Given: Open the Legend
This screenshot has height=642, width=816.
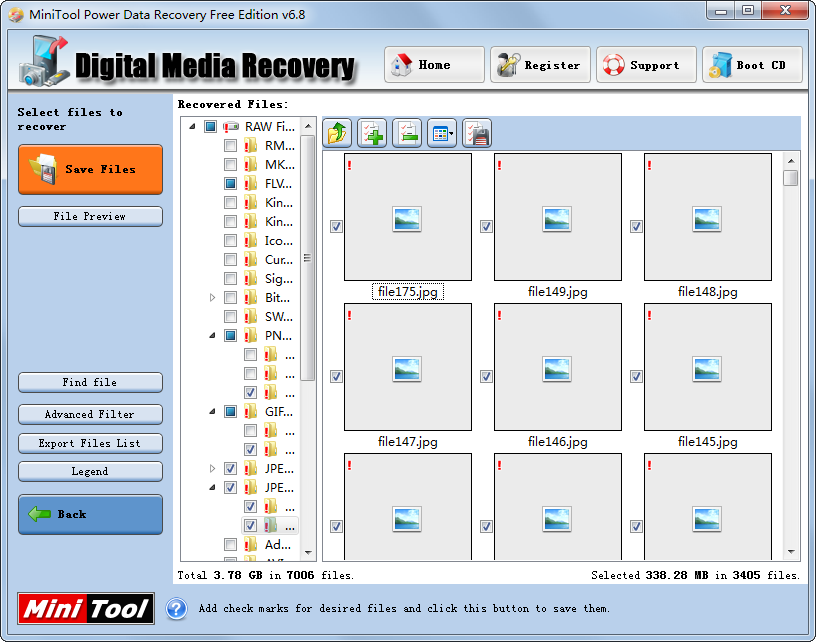Looking at the screenshot, I should [x=91, y=471].
